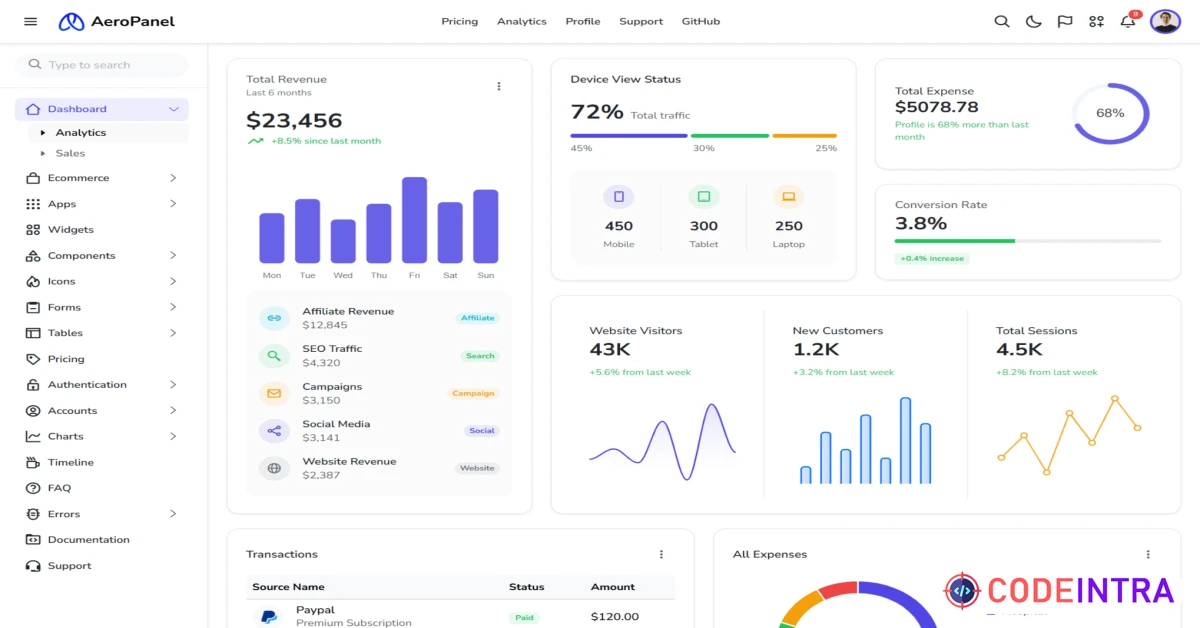Click the Charts line icon in sidebar
Image resolution: width=1200 pixels, height=628 pixels.
[33, 437]
